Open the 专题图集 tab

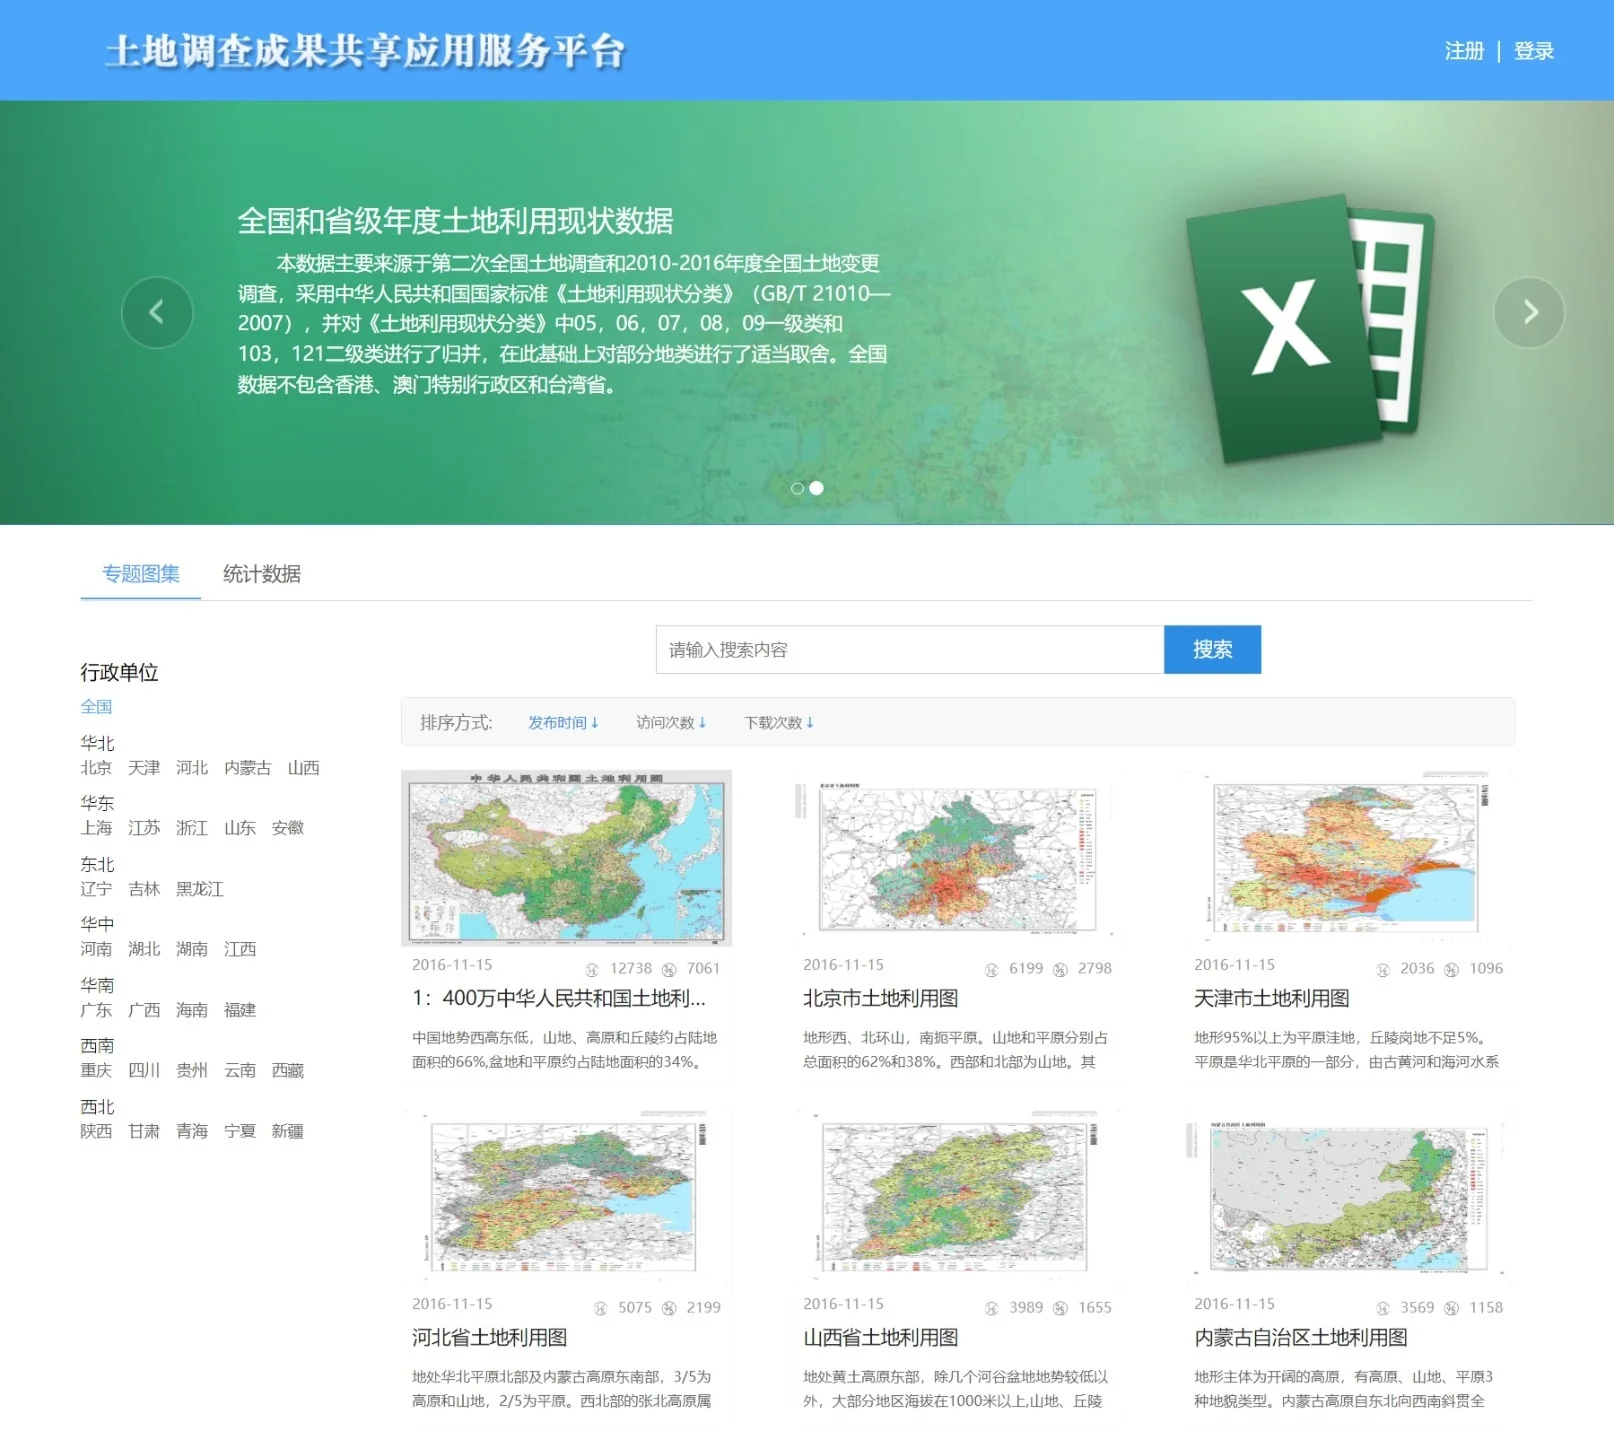point(141,574)
